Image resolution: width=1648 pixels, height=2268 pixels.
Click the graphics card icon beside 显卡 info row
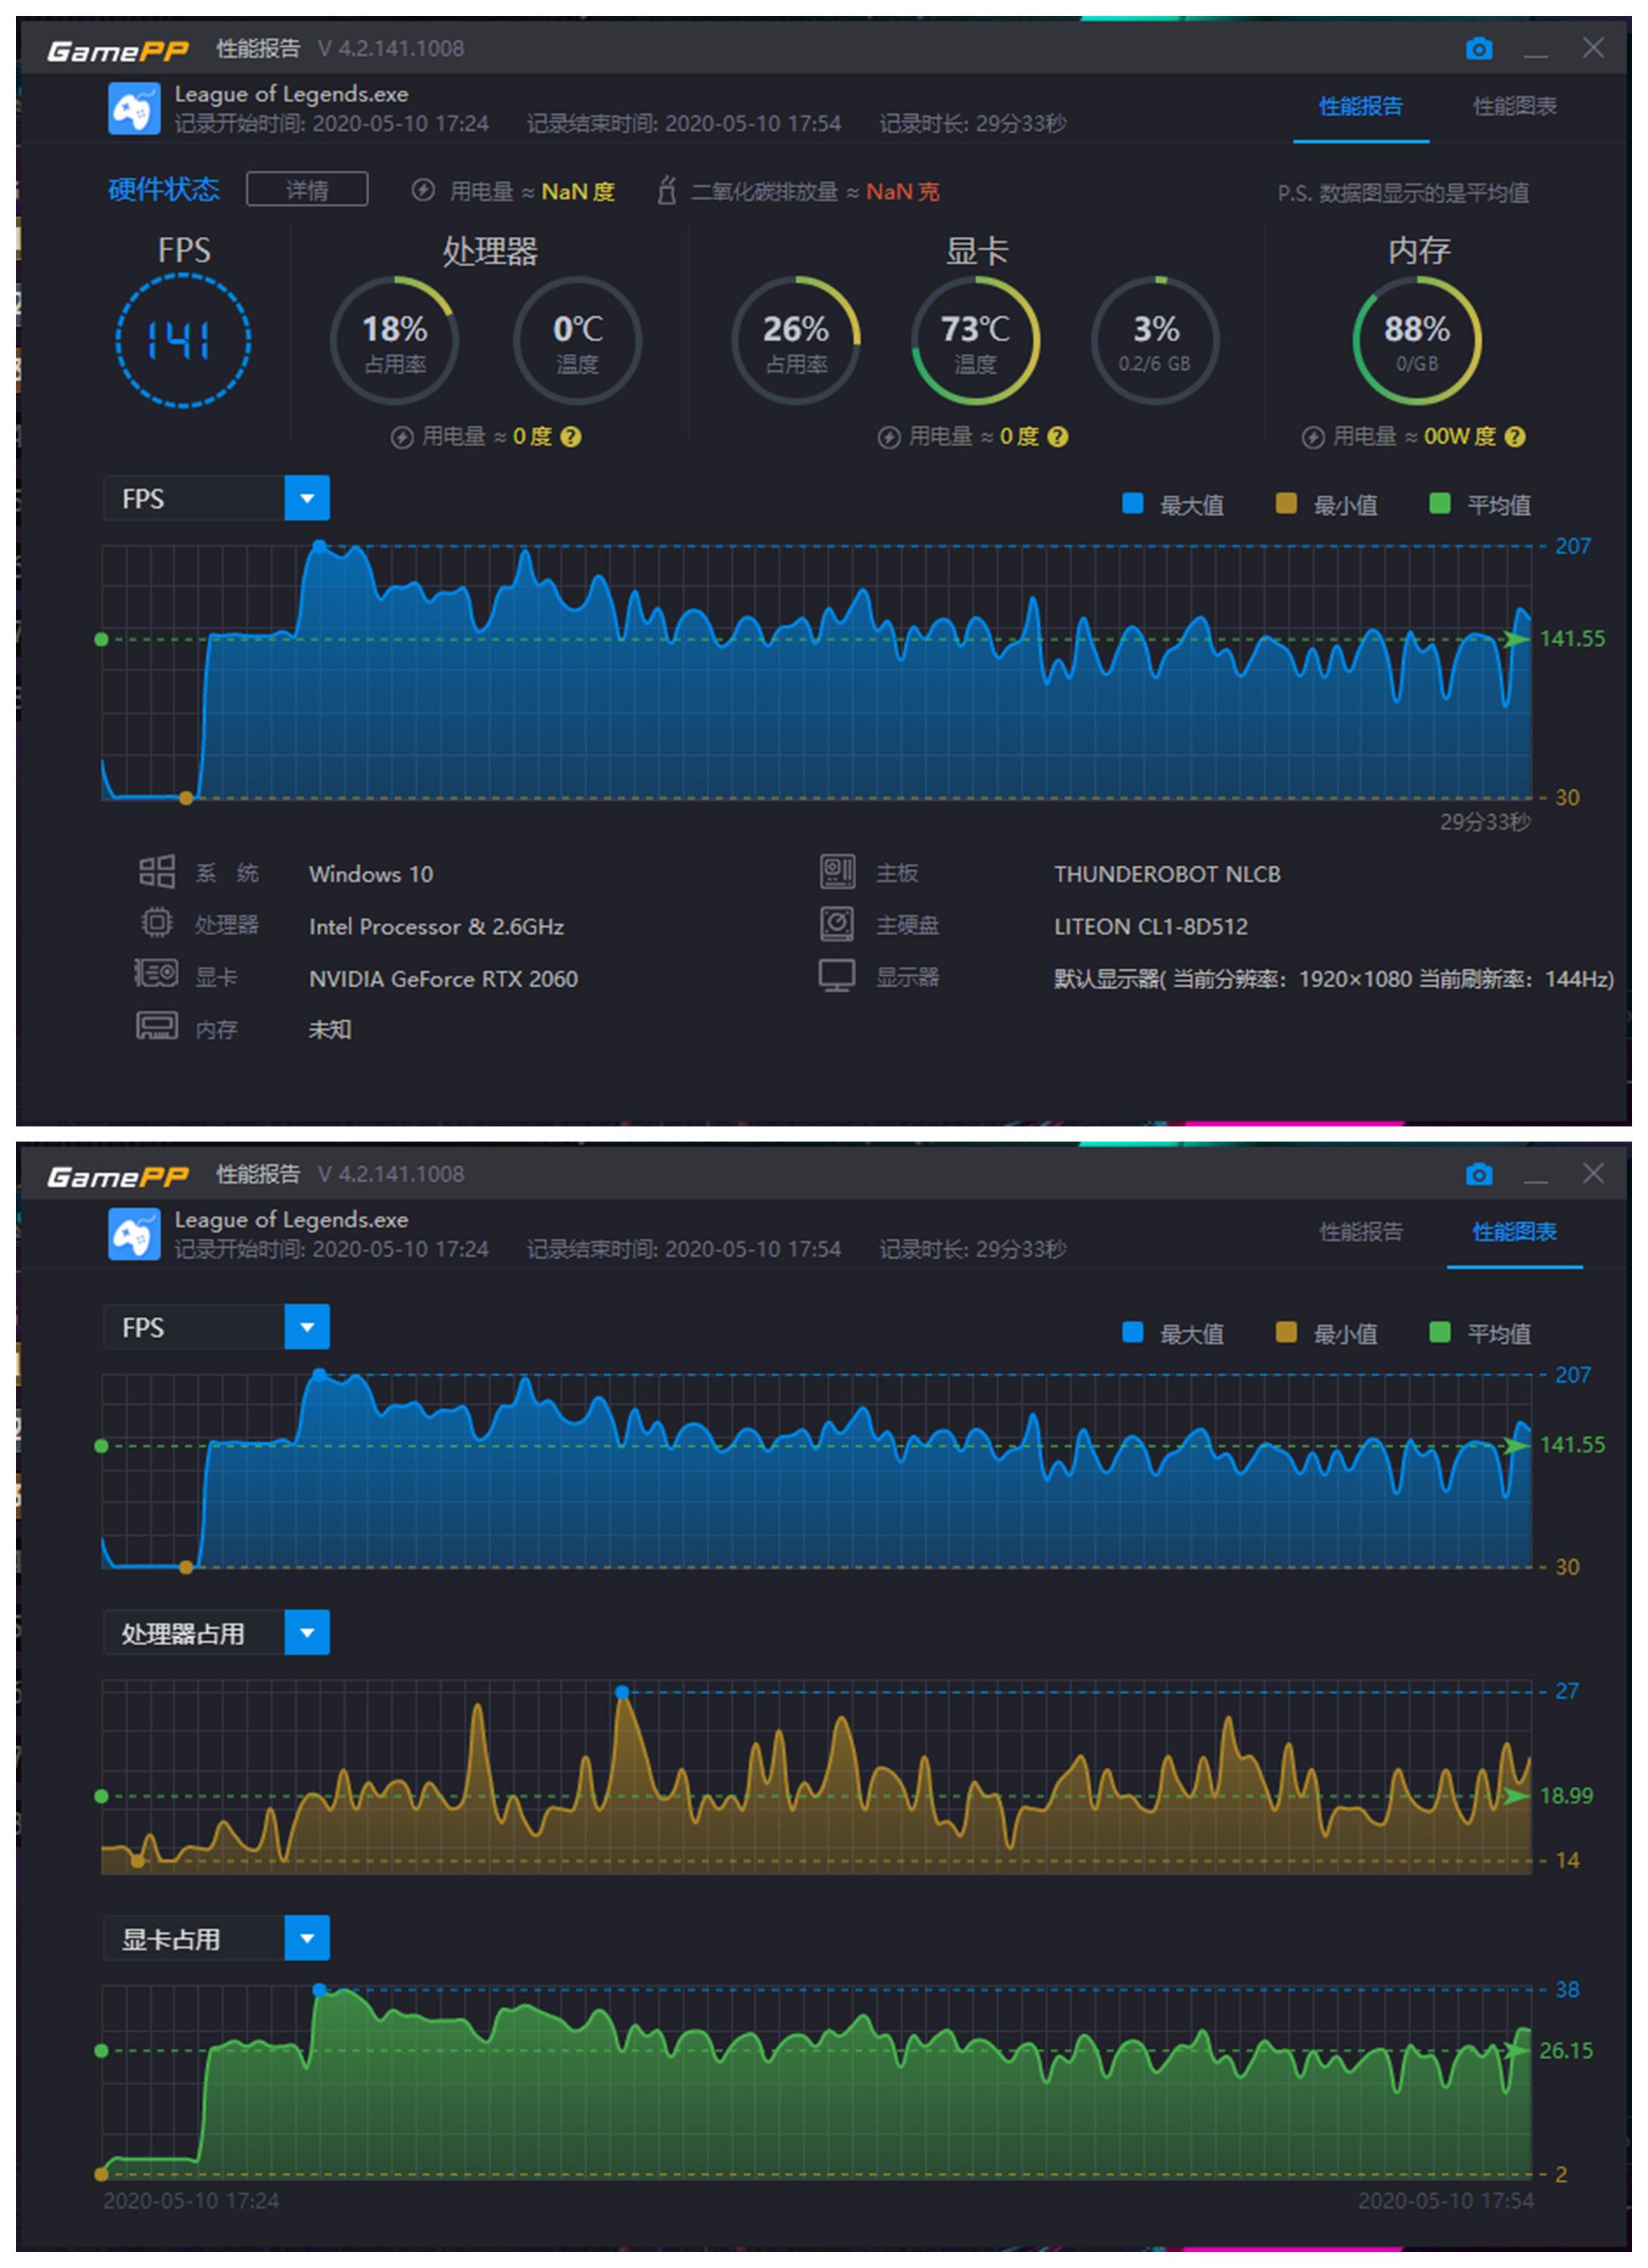157,973
